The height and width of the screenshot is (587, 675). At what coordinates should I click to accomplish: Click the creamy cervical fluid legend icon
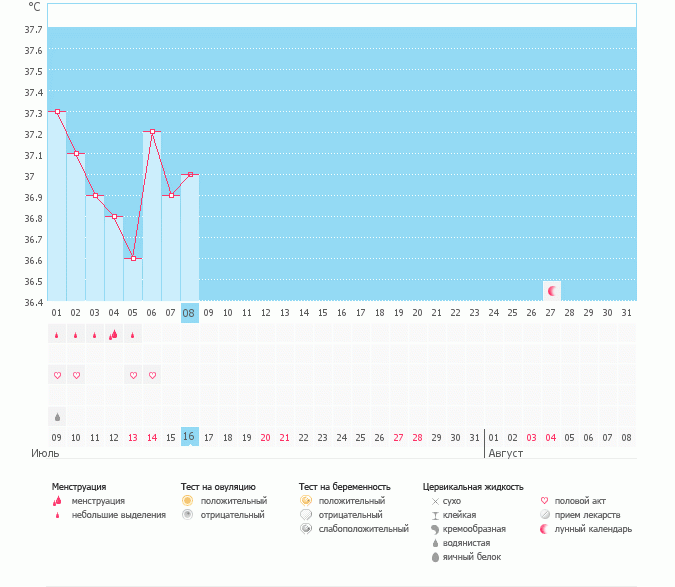(x=435, y=528)
